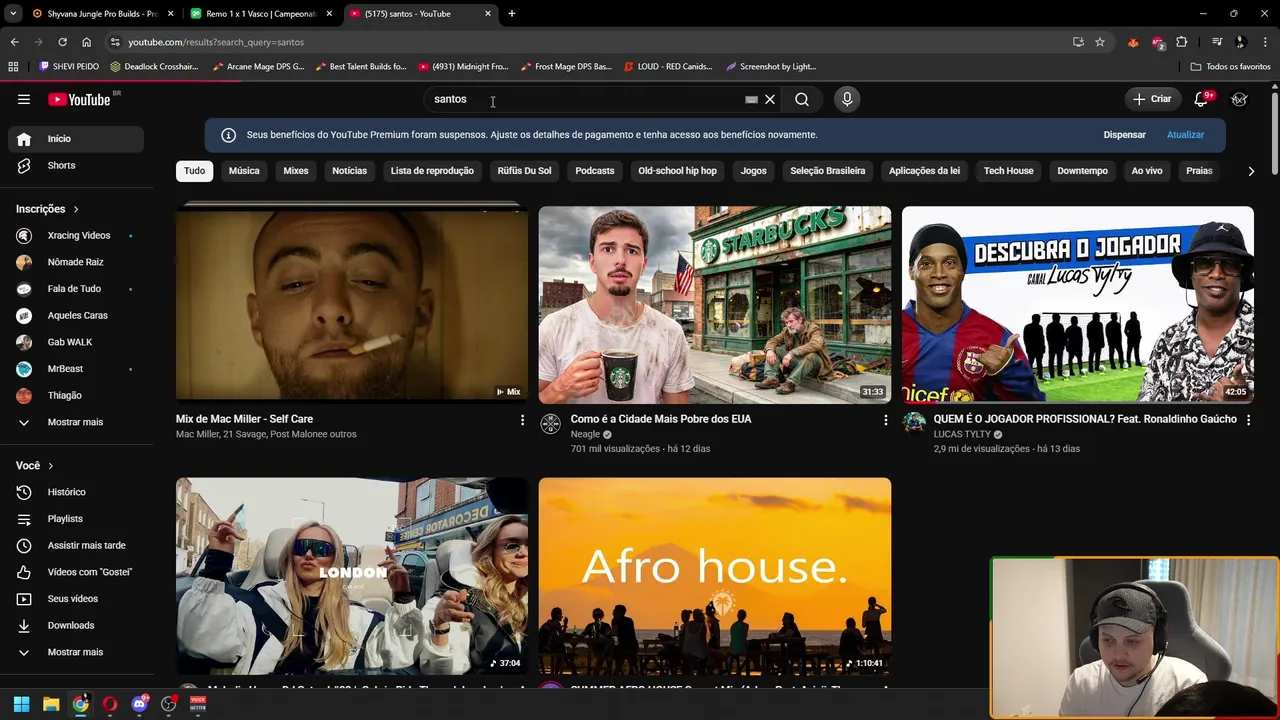Dismiss the Premium banner with Dispensar
The height and width of the screenshot is (720, 1280).
(x=1124, y=135)
